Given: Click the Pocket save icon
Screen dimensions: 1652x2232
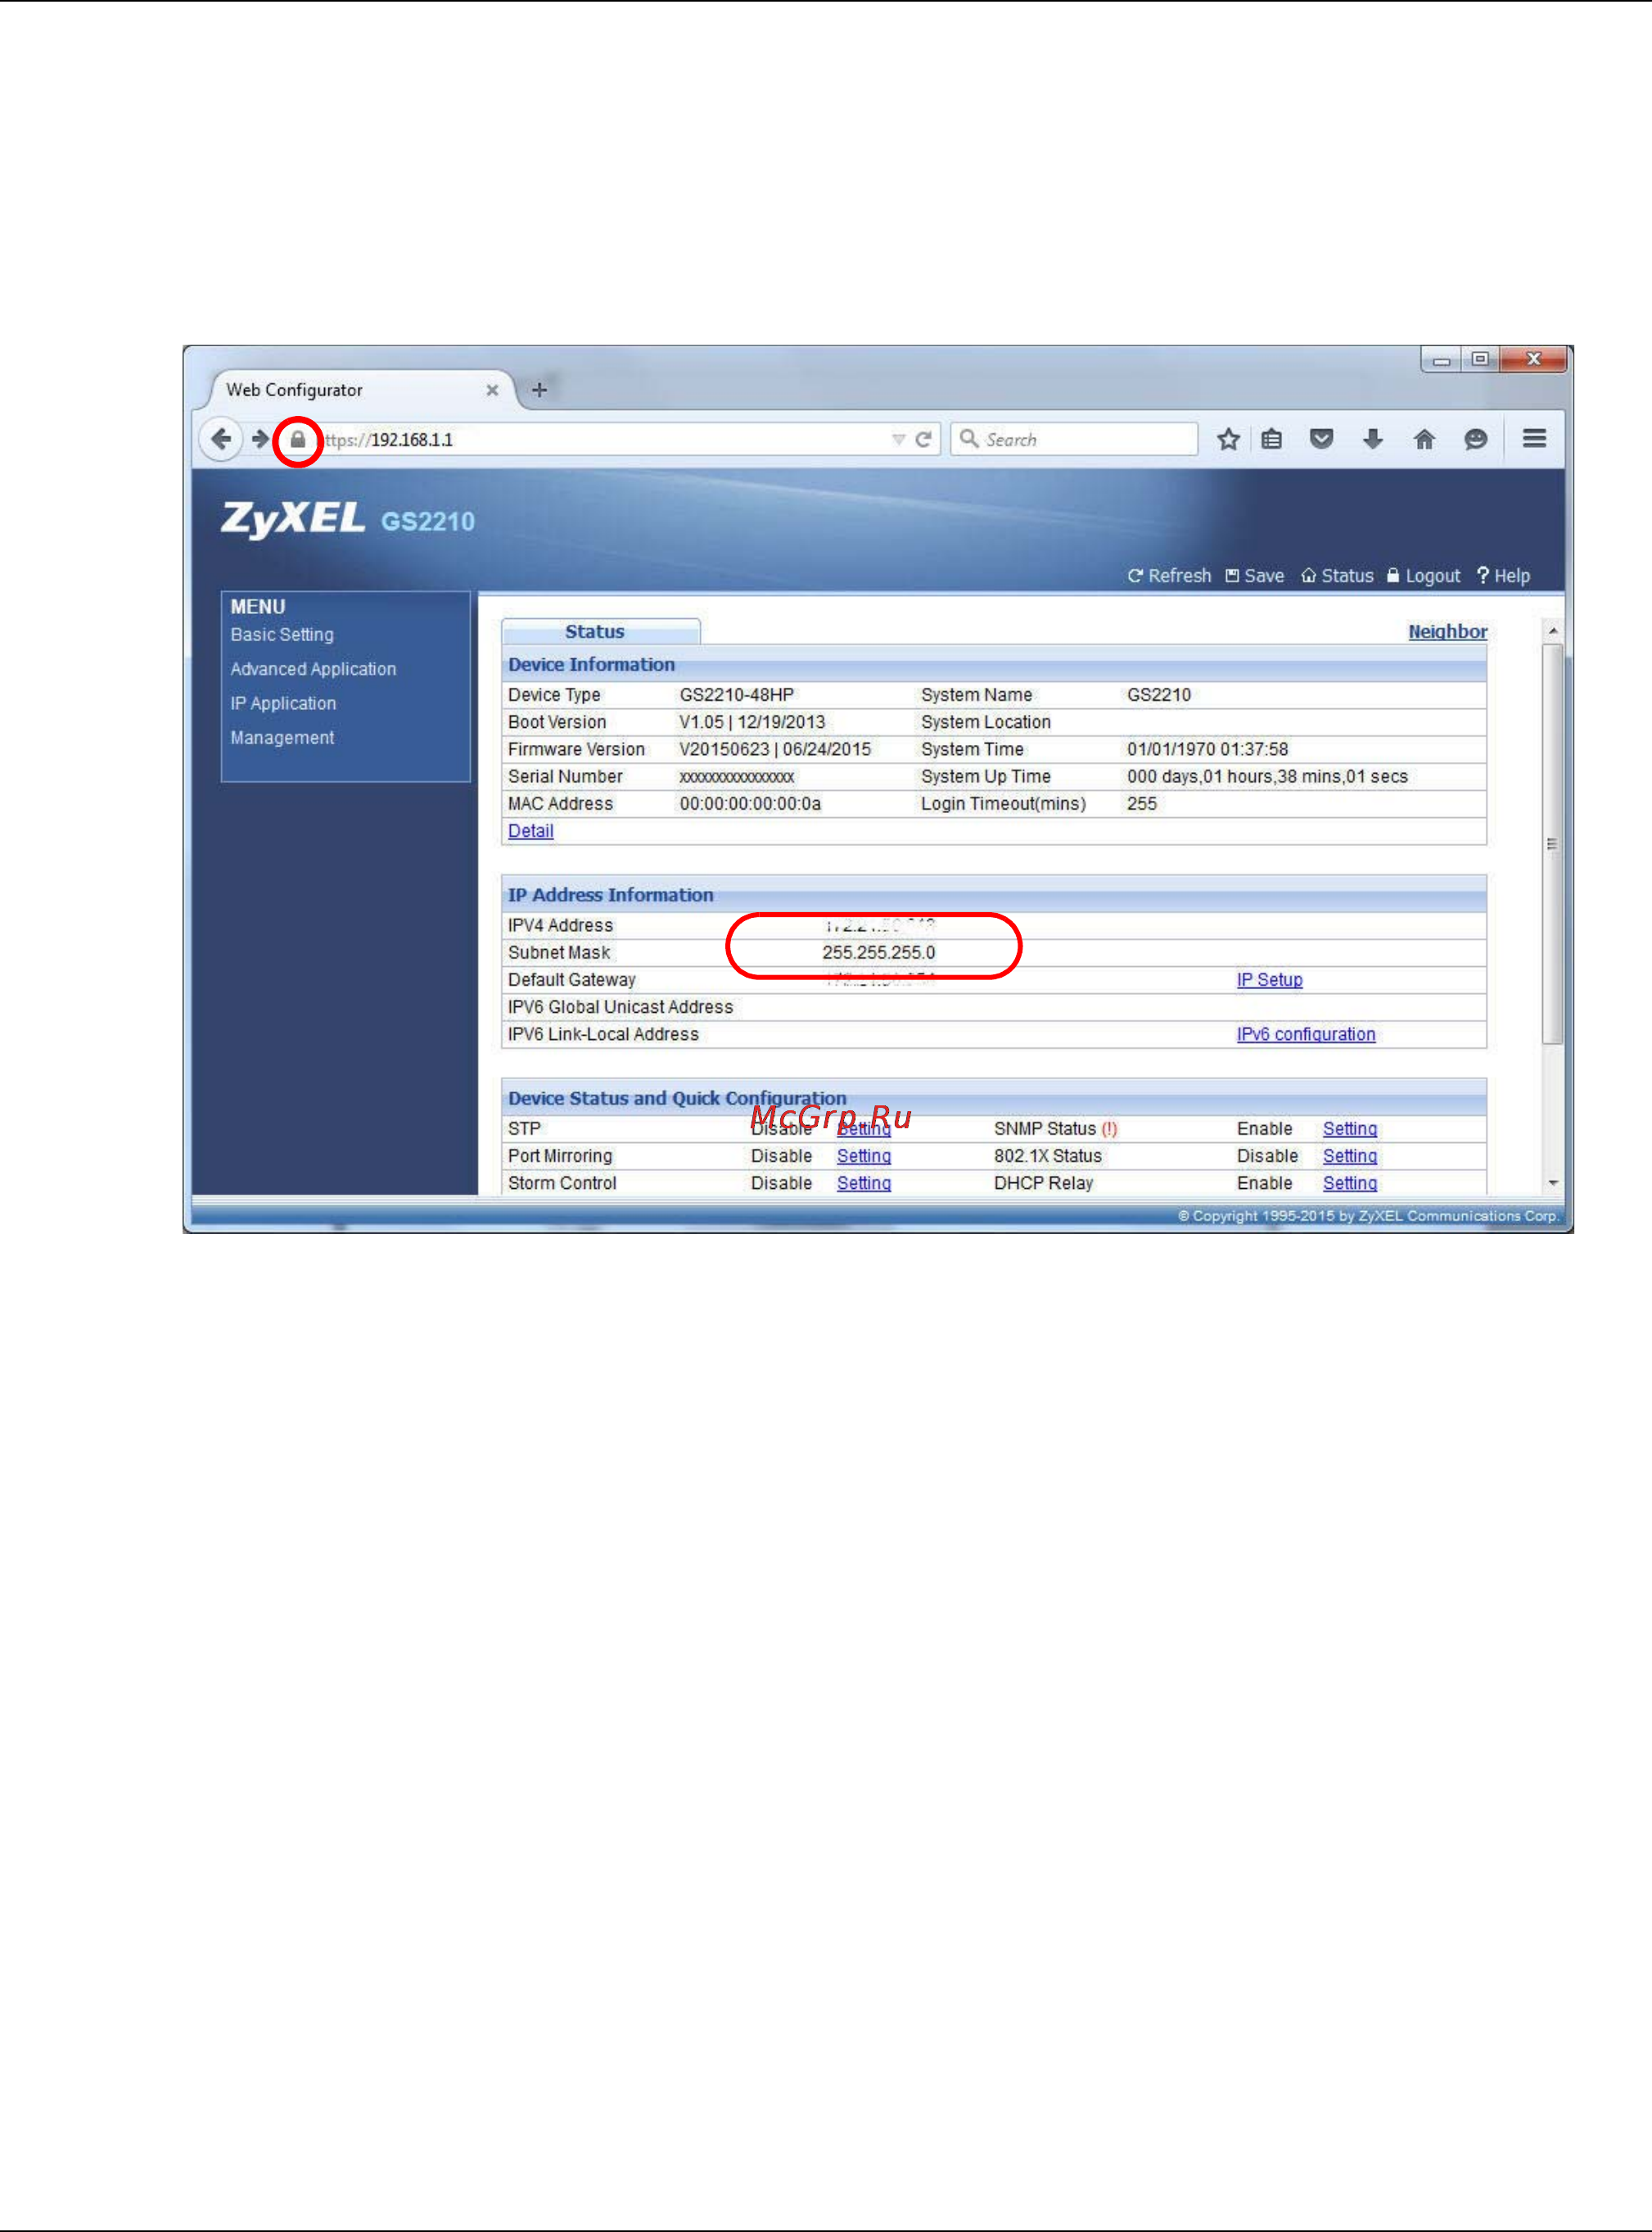Looking at the screenshot, I should (x=1321, y=439).
